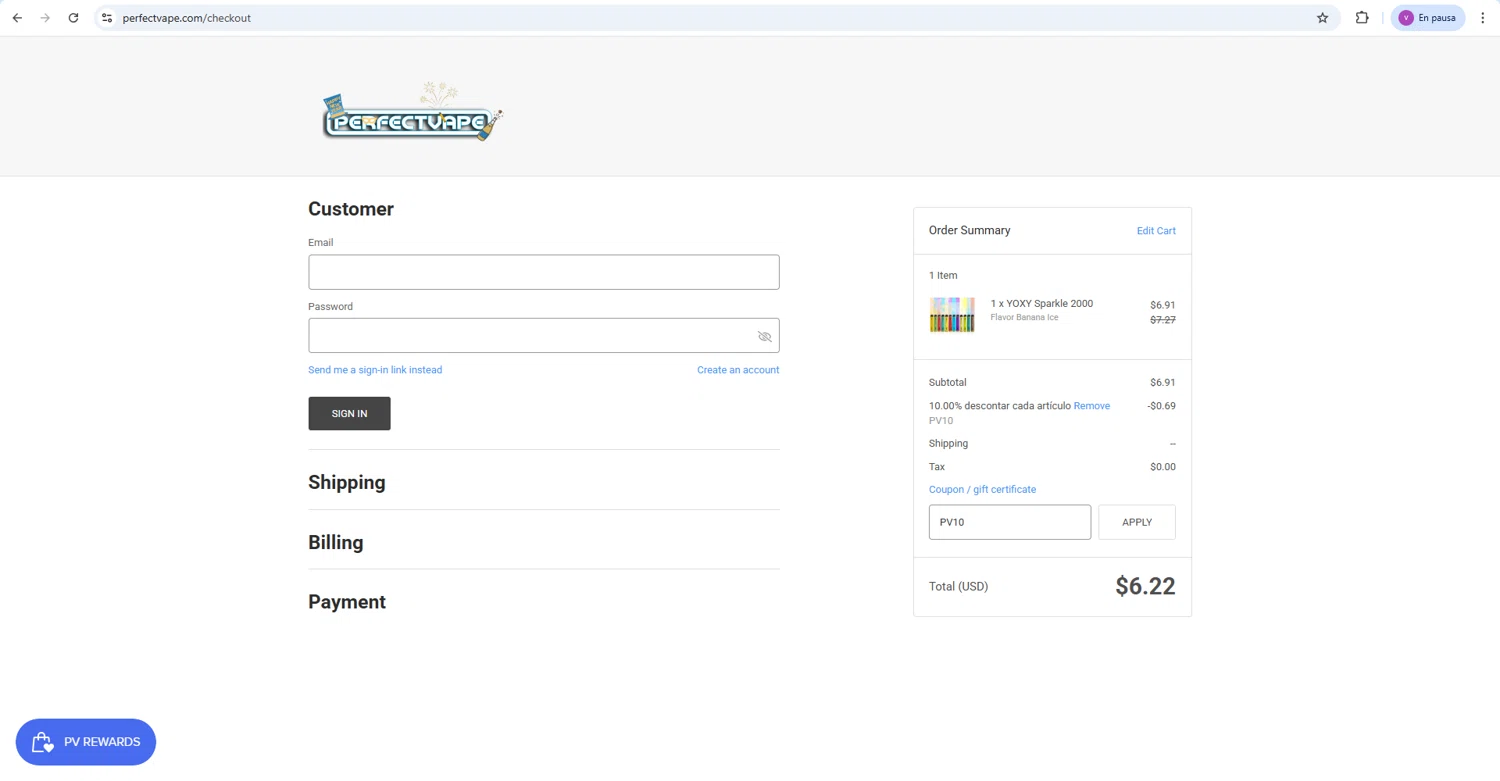Bookmark this page with the star icon

pyautogui.click(x=1322, y=18)
